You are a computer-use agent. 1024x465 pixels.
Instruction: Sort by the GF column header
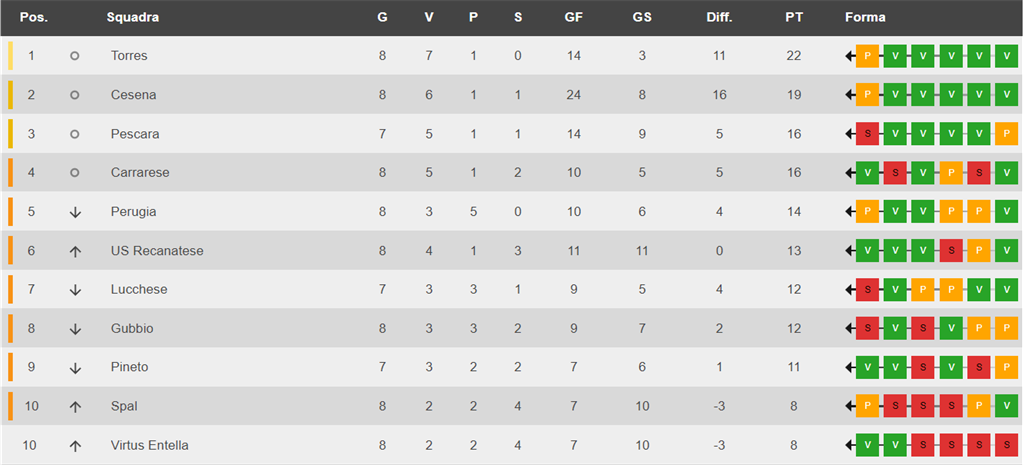(573, 18)
